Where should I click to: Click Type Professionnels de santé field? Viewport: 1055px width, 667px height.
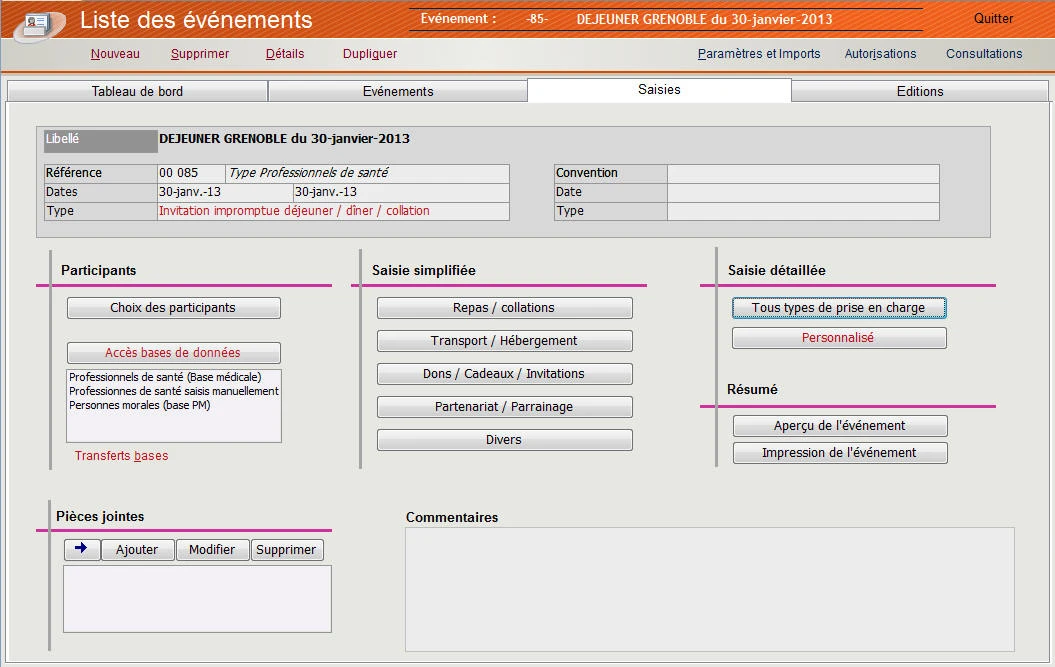[x=367, y=173]
